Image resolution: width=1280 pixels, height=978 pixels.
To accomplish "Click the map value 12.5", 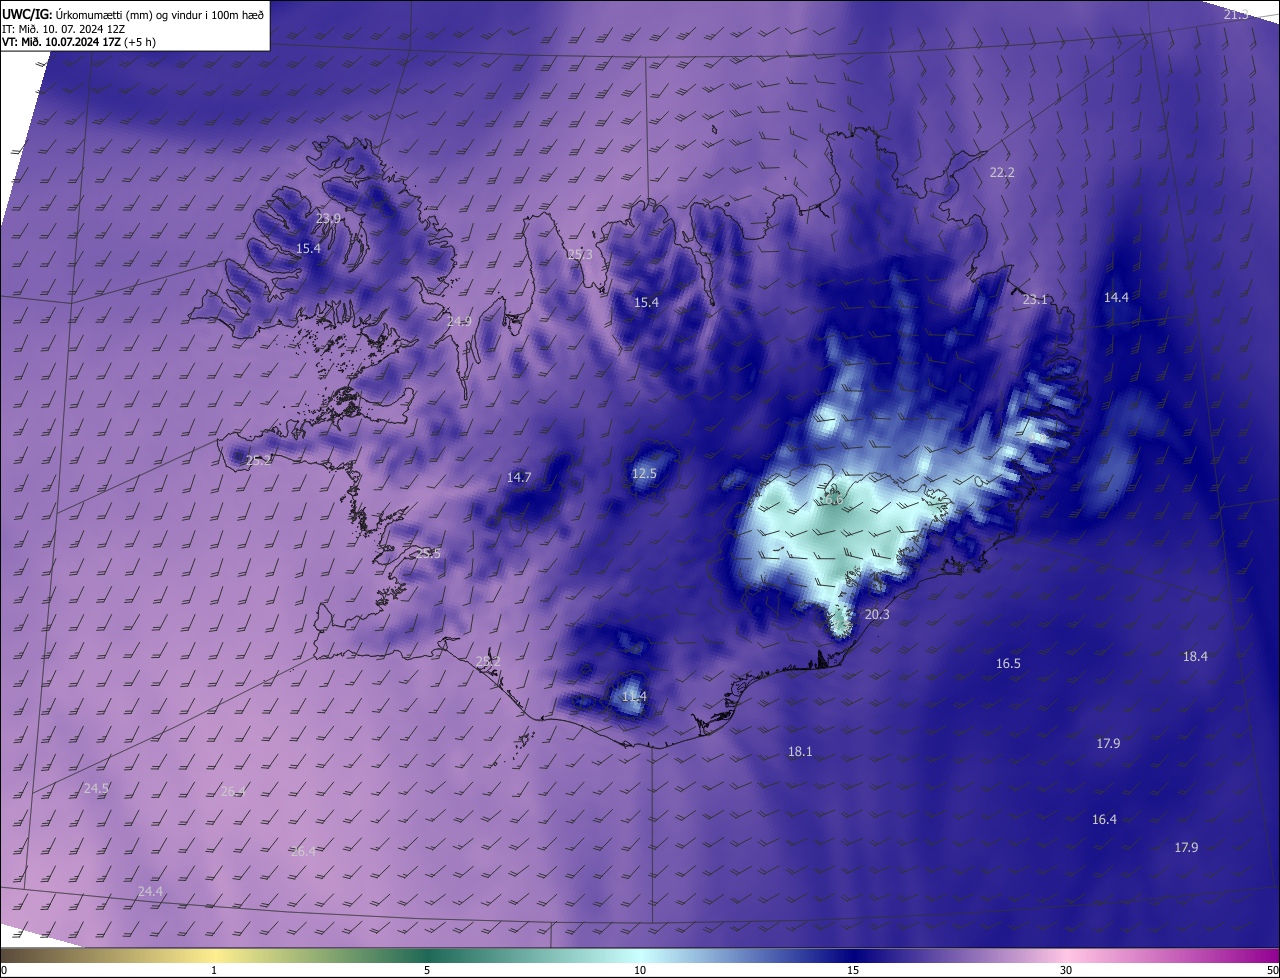I will 644,473.
